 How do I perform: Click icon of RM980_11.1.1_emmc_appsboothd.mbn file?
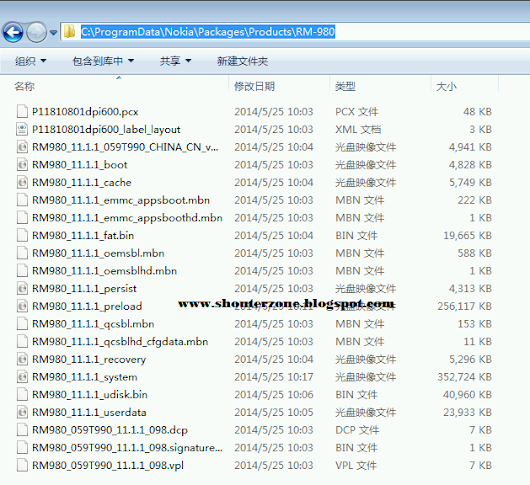pos(22,217)
